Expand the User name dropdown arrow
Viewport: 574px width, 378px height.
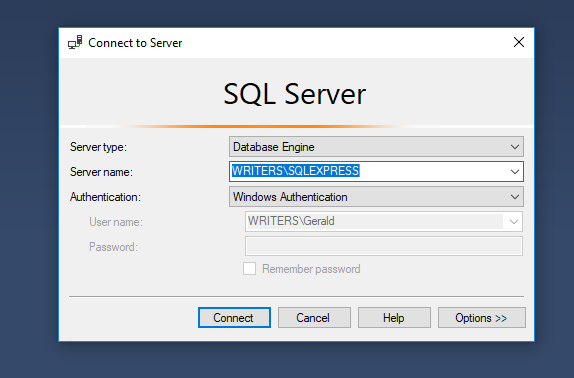(x=514, y=221)
